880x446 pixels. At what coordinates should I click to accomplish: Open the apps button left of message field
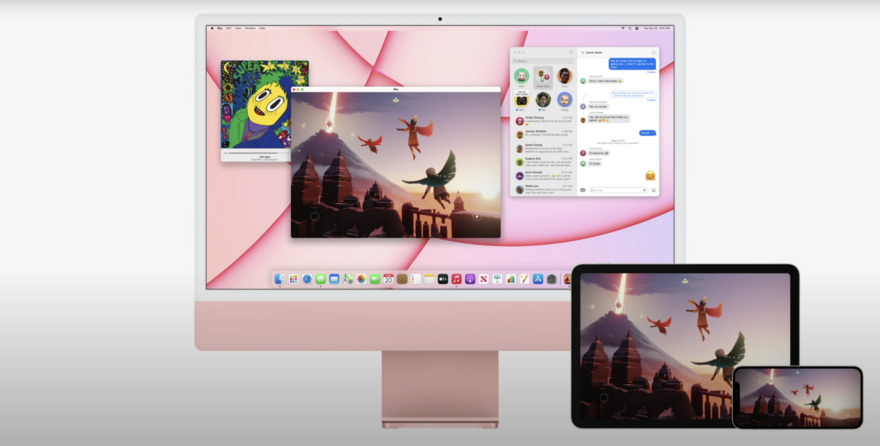click(583, 190)
